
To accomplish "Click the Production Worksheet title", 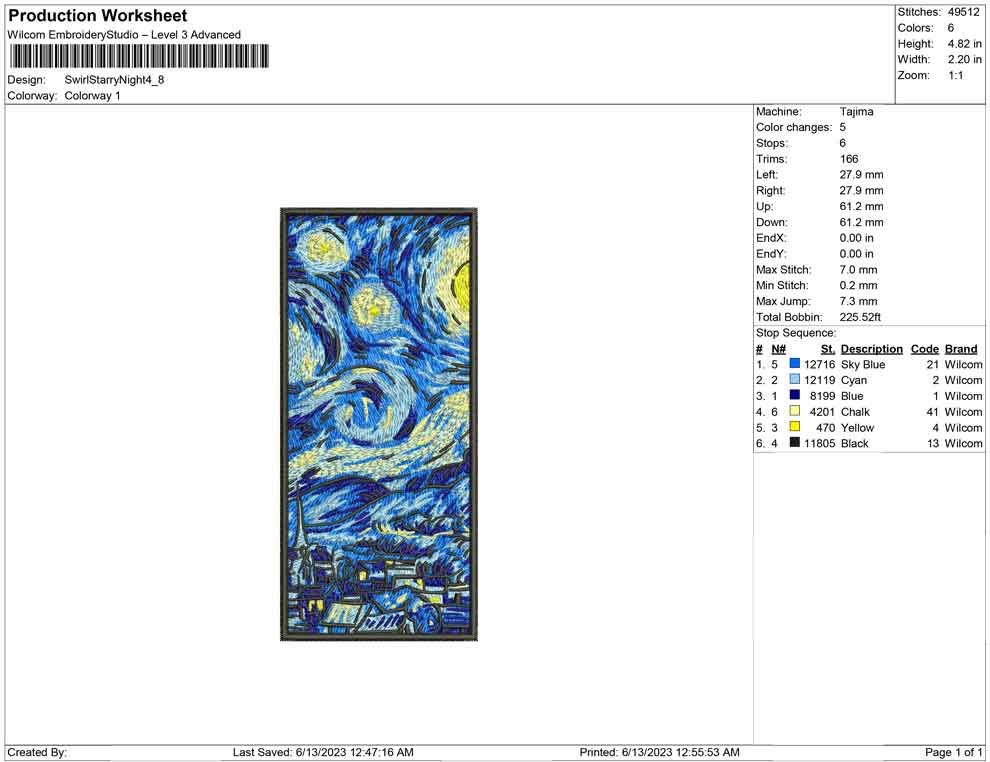I will [x=98, y=16].
